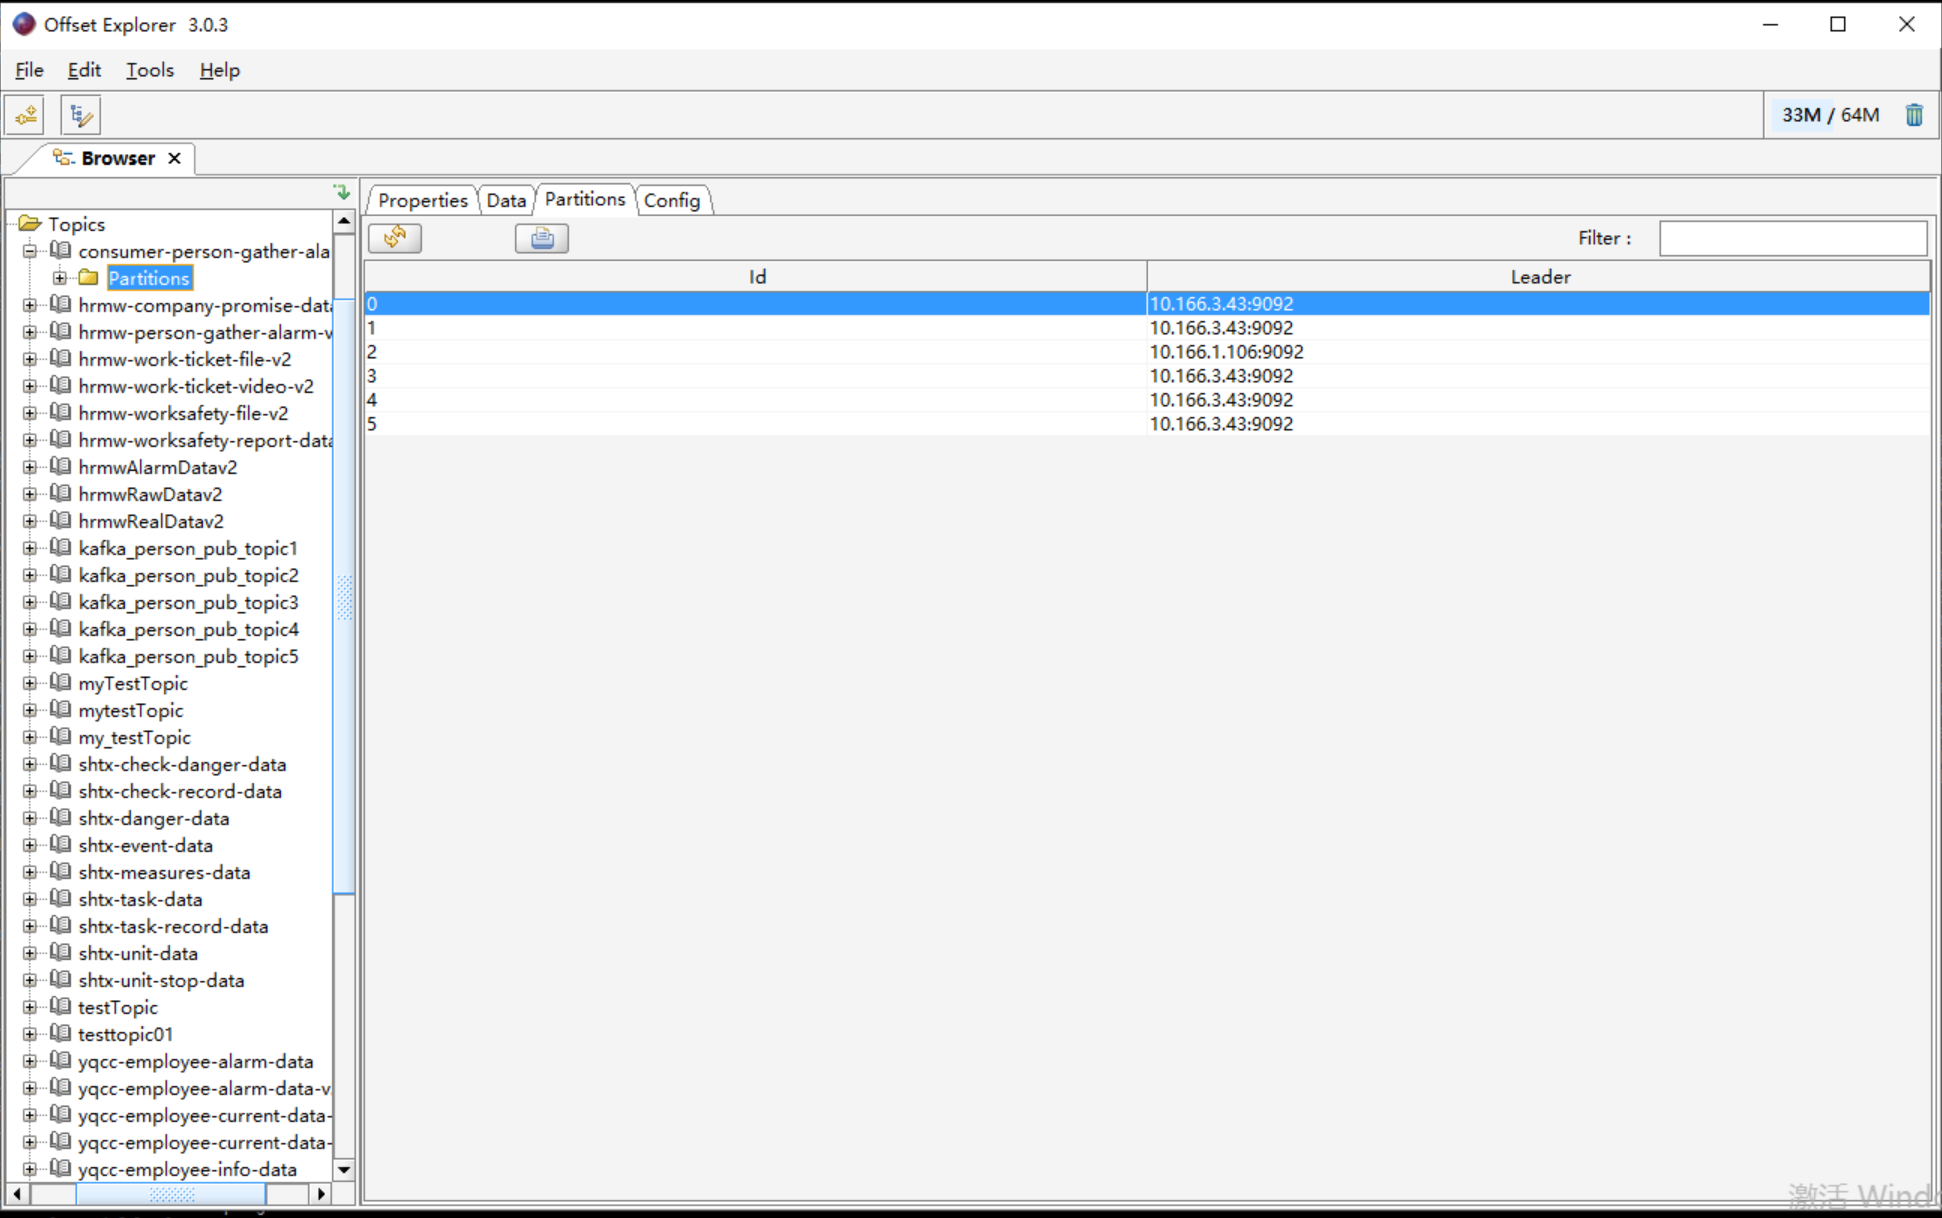Click the tree scrollbar down arrow
The width and height of the screenshot is (1942, 1218).
point(344,1169)
